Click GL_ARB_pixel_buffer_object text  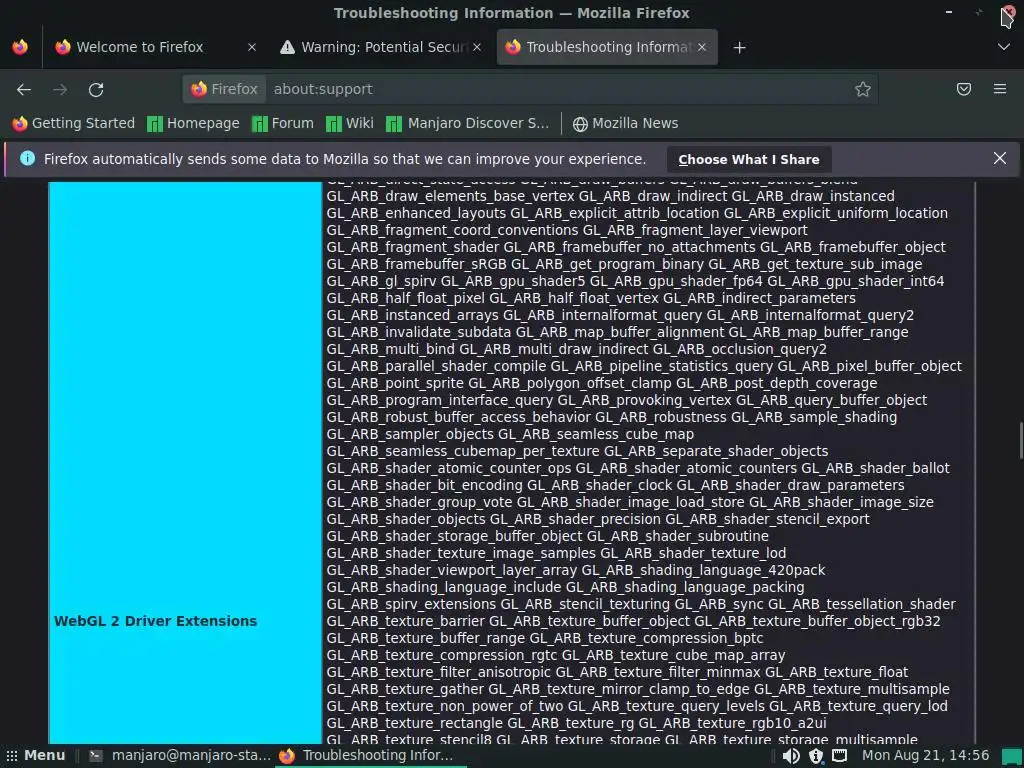tap(869, 366)
